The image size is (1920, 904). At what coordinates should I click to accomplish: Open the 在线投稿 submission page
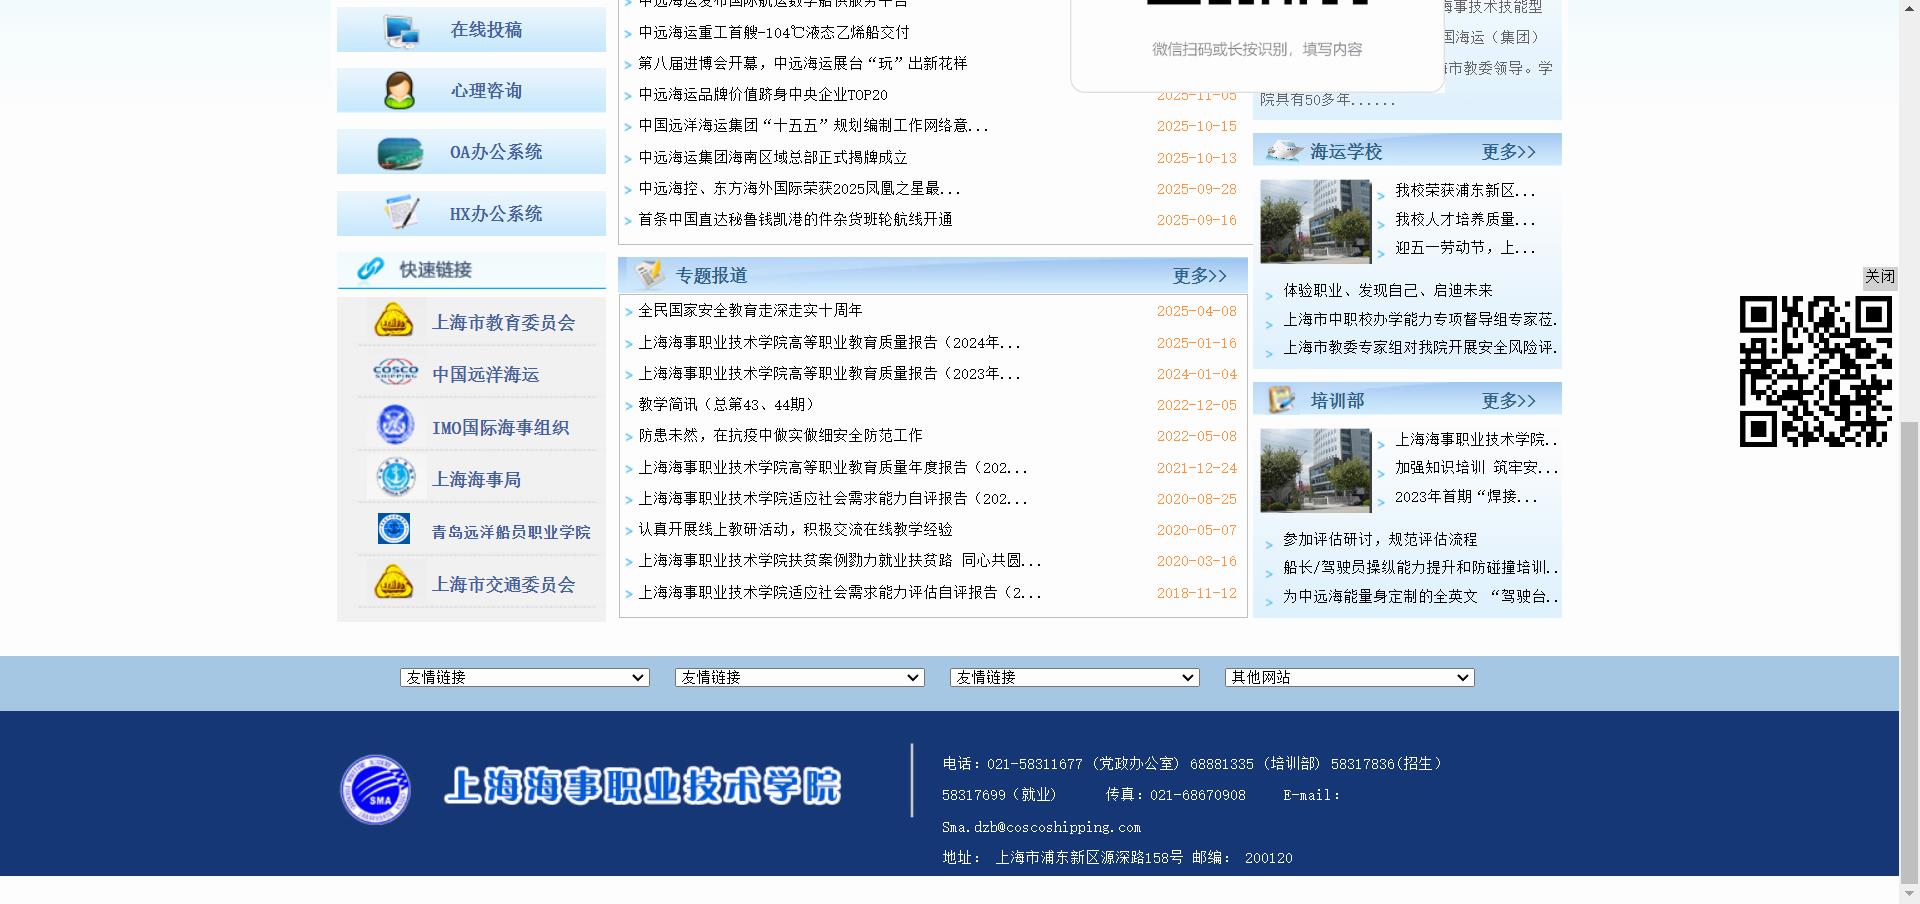tap(470, 29)
